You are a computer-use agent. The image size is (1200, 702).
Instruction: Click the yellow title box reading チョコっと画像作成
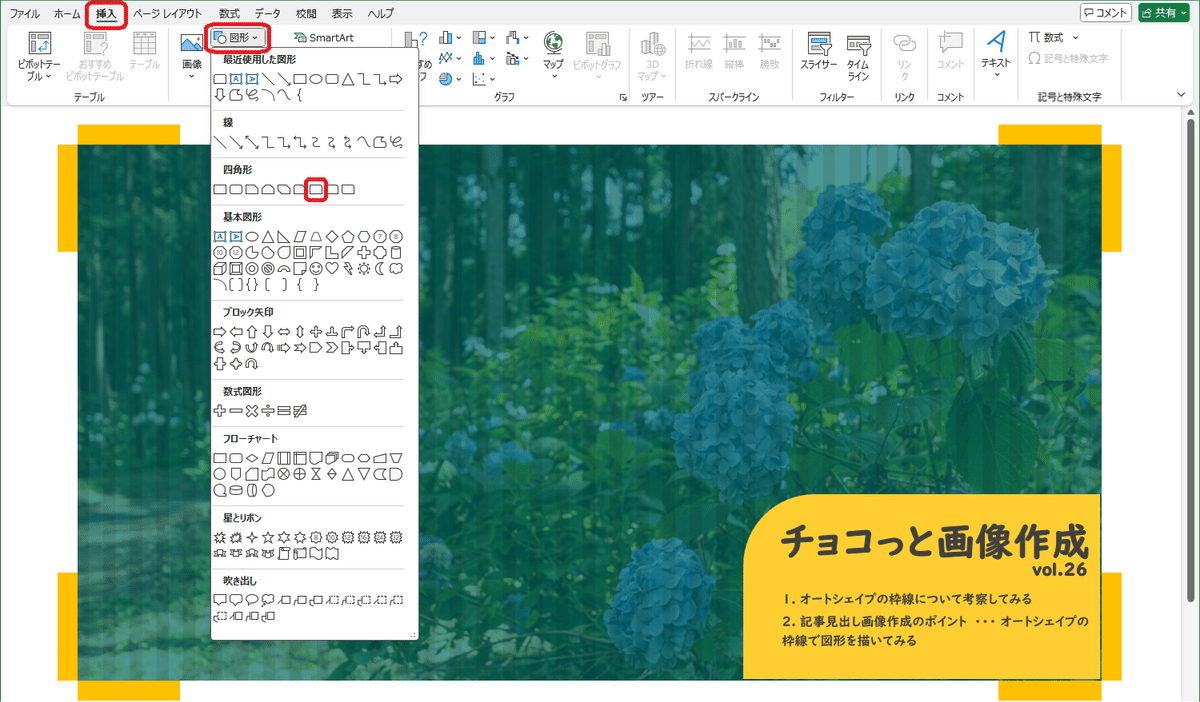tap(921, 586)
